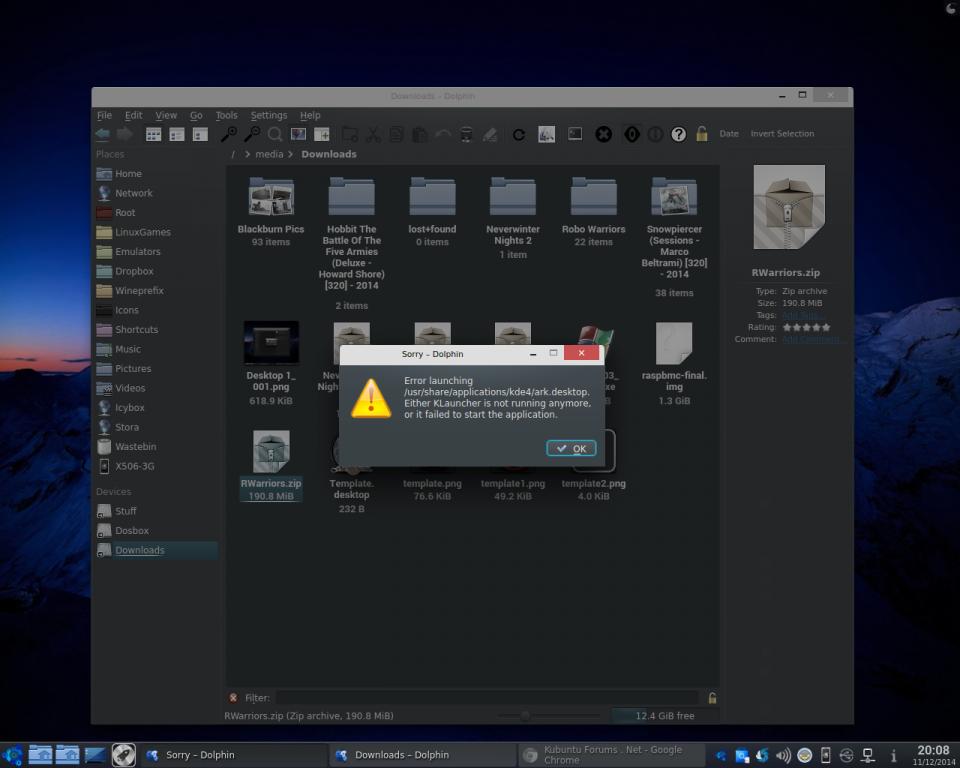Switch to Details view mode
Viewport: 960px width, 768px height.
[200, 134]
